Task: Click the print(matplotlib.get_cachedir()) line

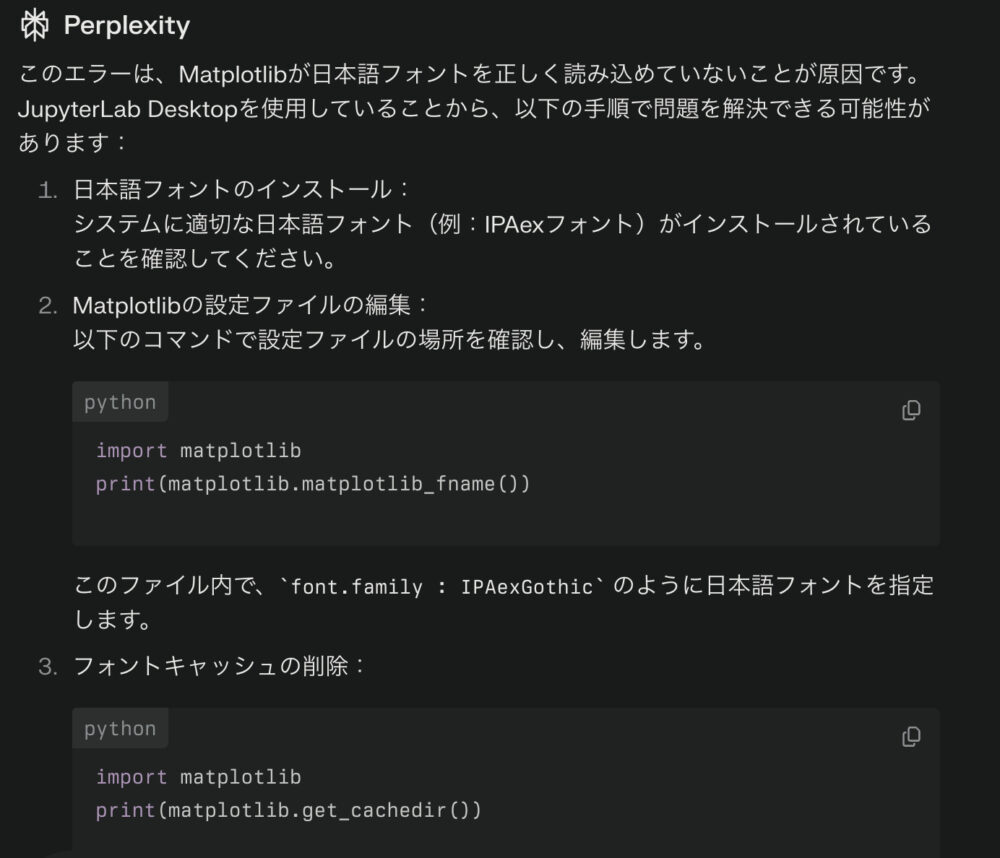Action: [x=288, y=811]
